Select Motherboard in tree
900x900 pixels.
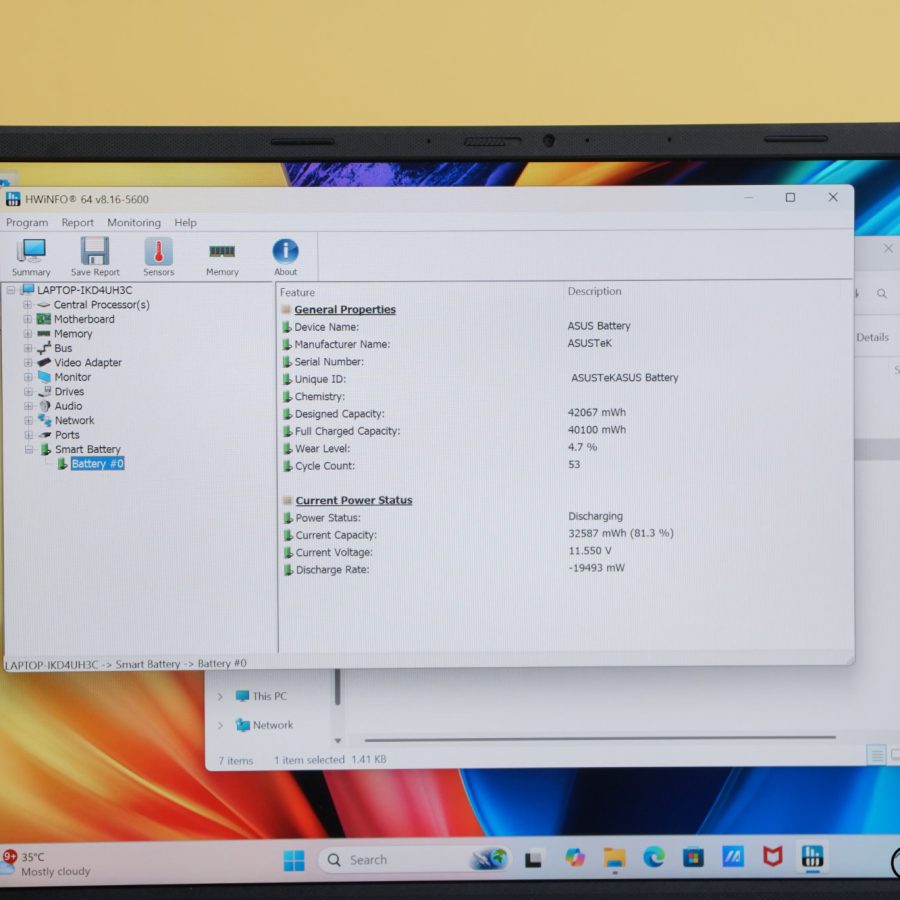tap(84, 319)
